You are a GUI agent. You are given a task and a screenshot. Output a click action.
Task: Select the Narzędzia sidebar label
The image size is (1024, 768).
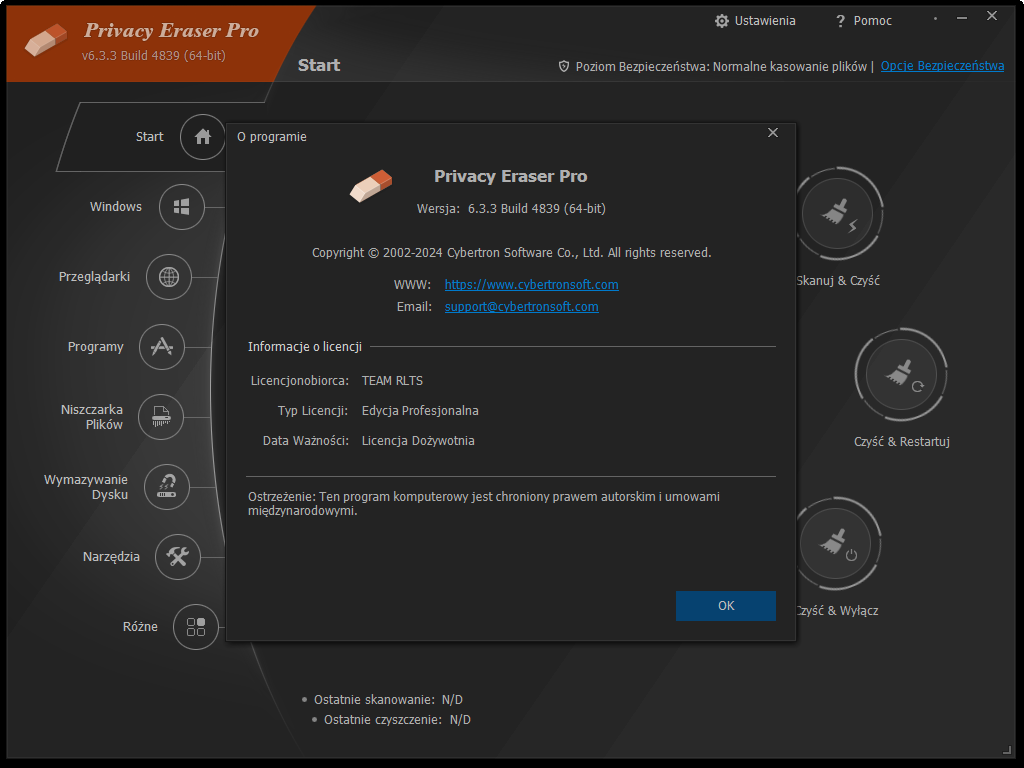coord(111,557)
